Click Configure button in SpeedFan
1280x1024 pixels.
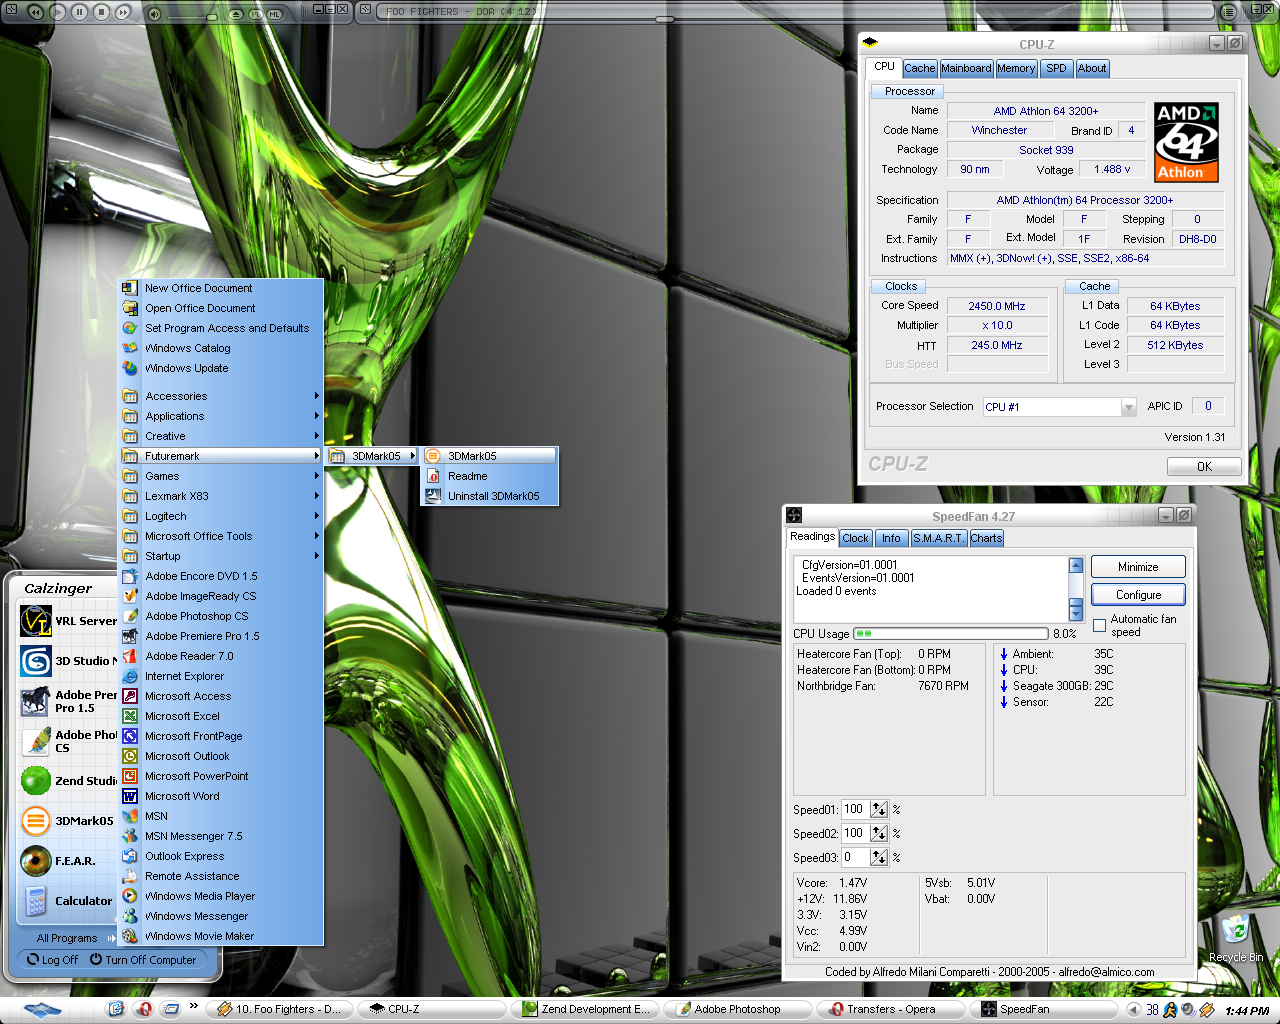tap(1138, 595)
